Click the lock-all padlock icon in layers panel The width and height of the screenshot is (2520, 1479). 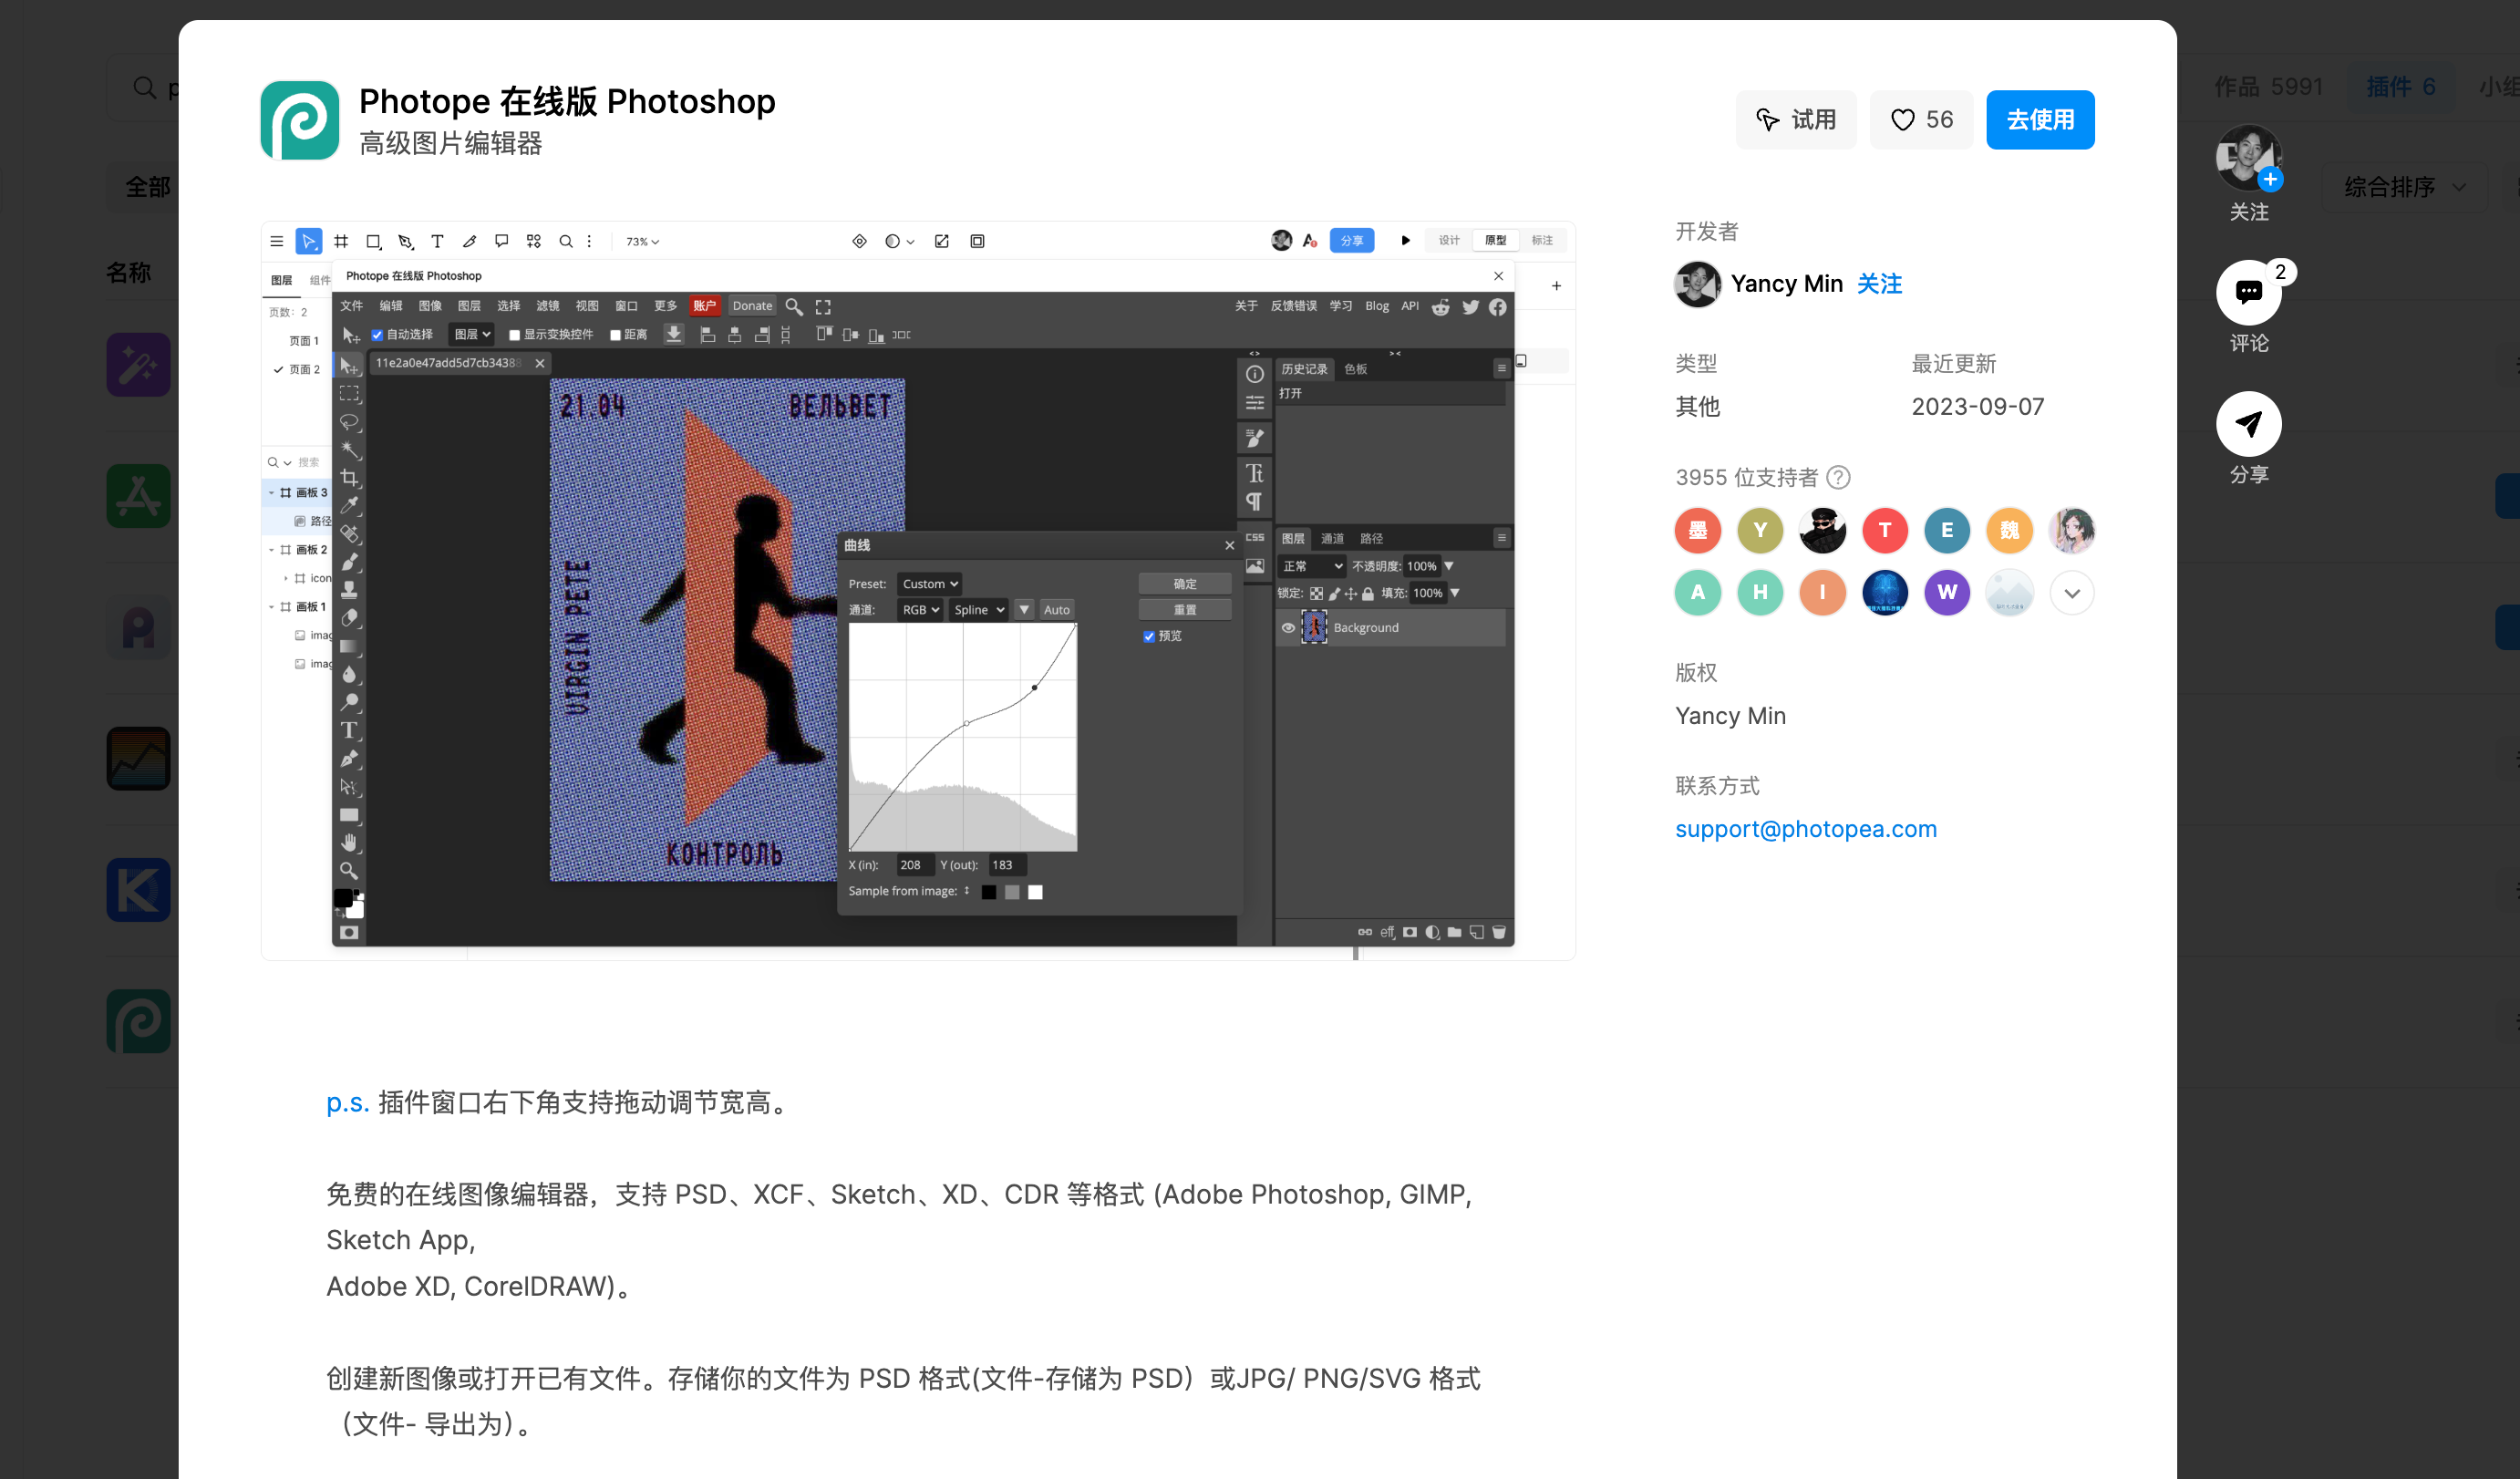1368,594
